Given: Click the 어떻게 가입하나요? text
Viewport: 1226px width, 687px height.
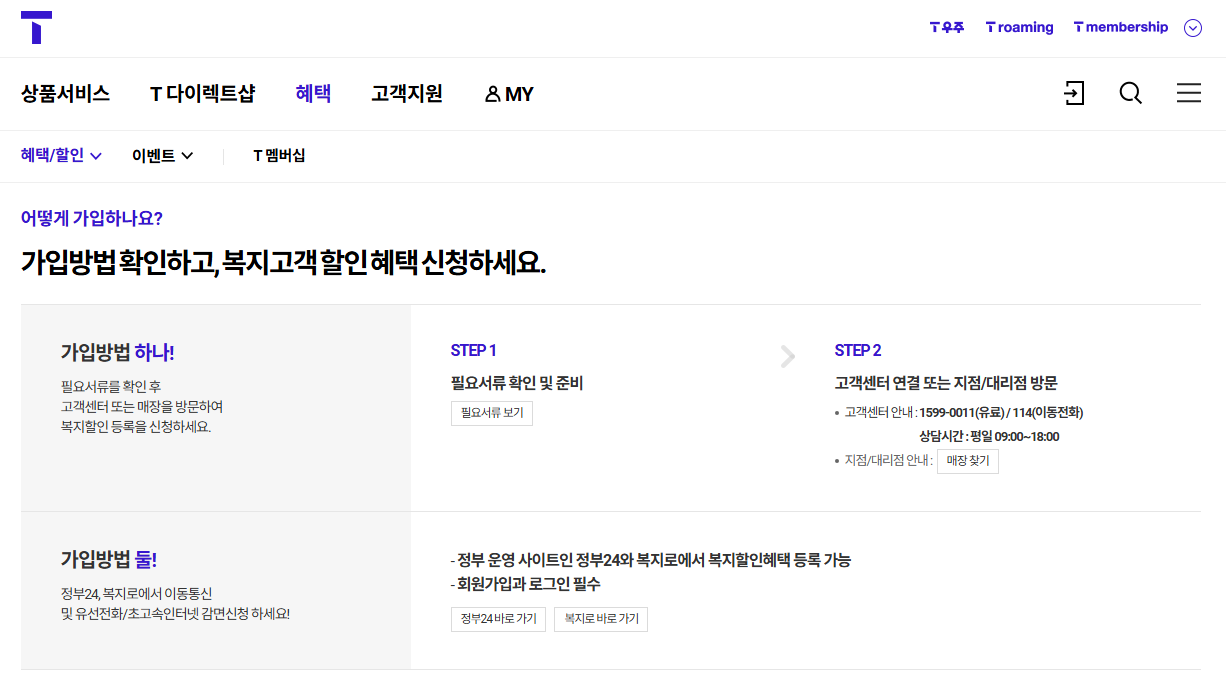Looking at the screenshot, I should [x=92, y=218].
